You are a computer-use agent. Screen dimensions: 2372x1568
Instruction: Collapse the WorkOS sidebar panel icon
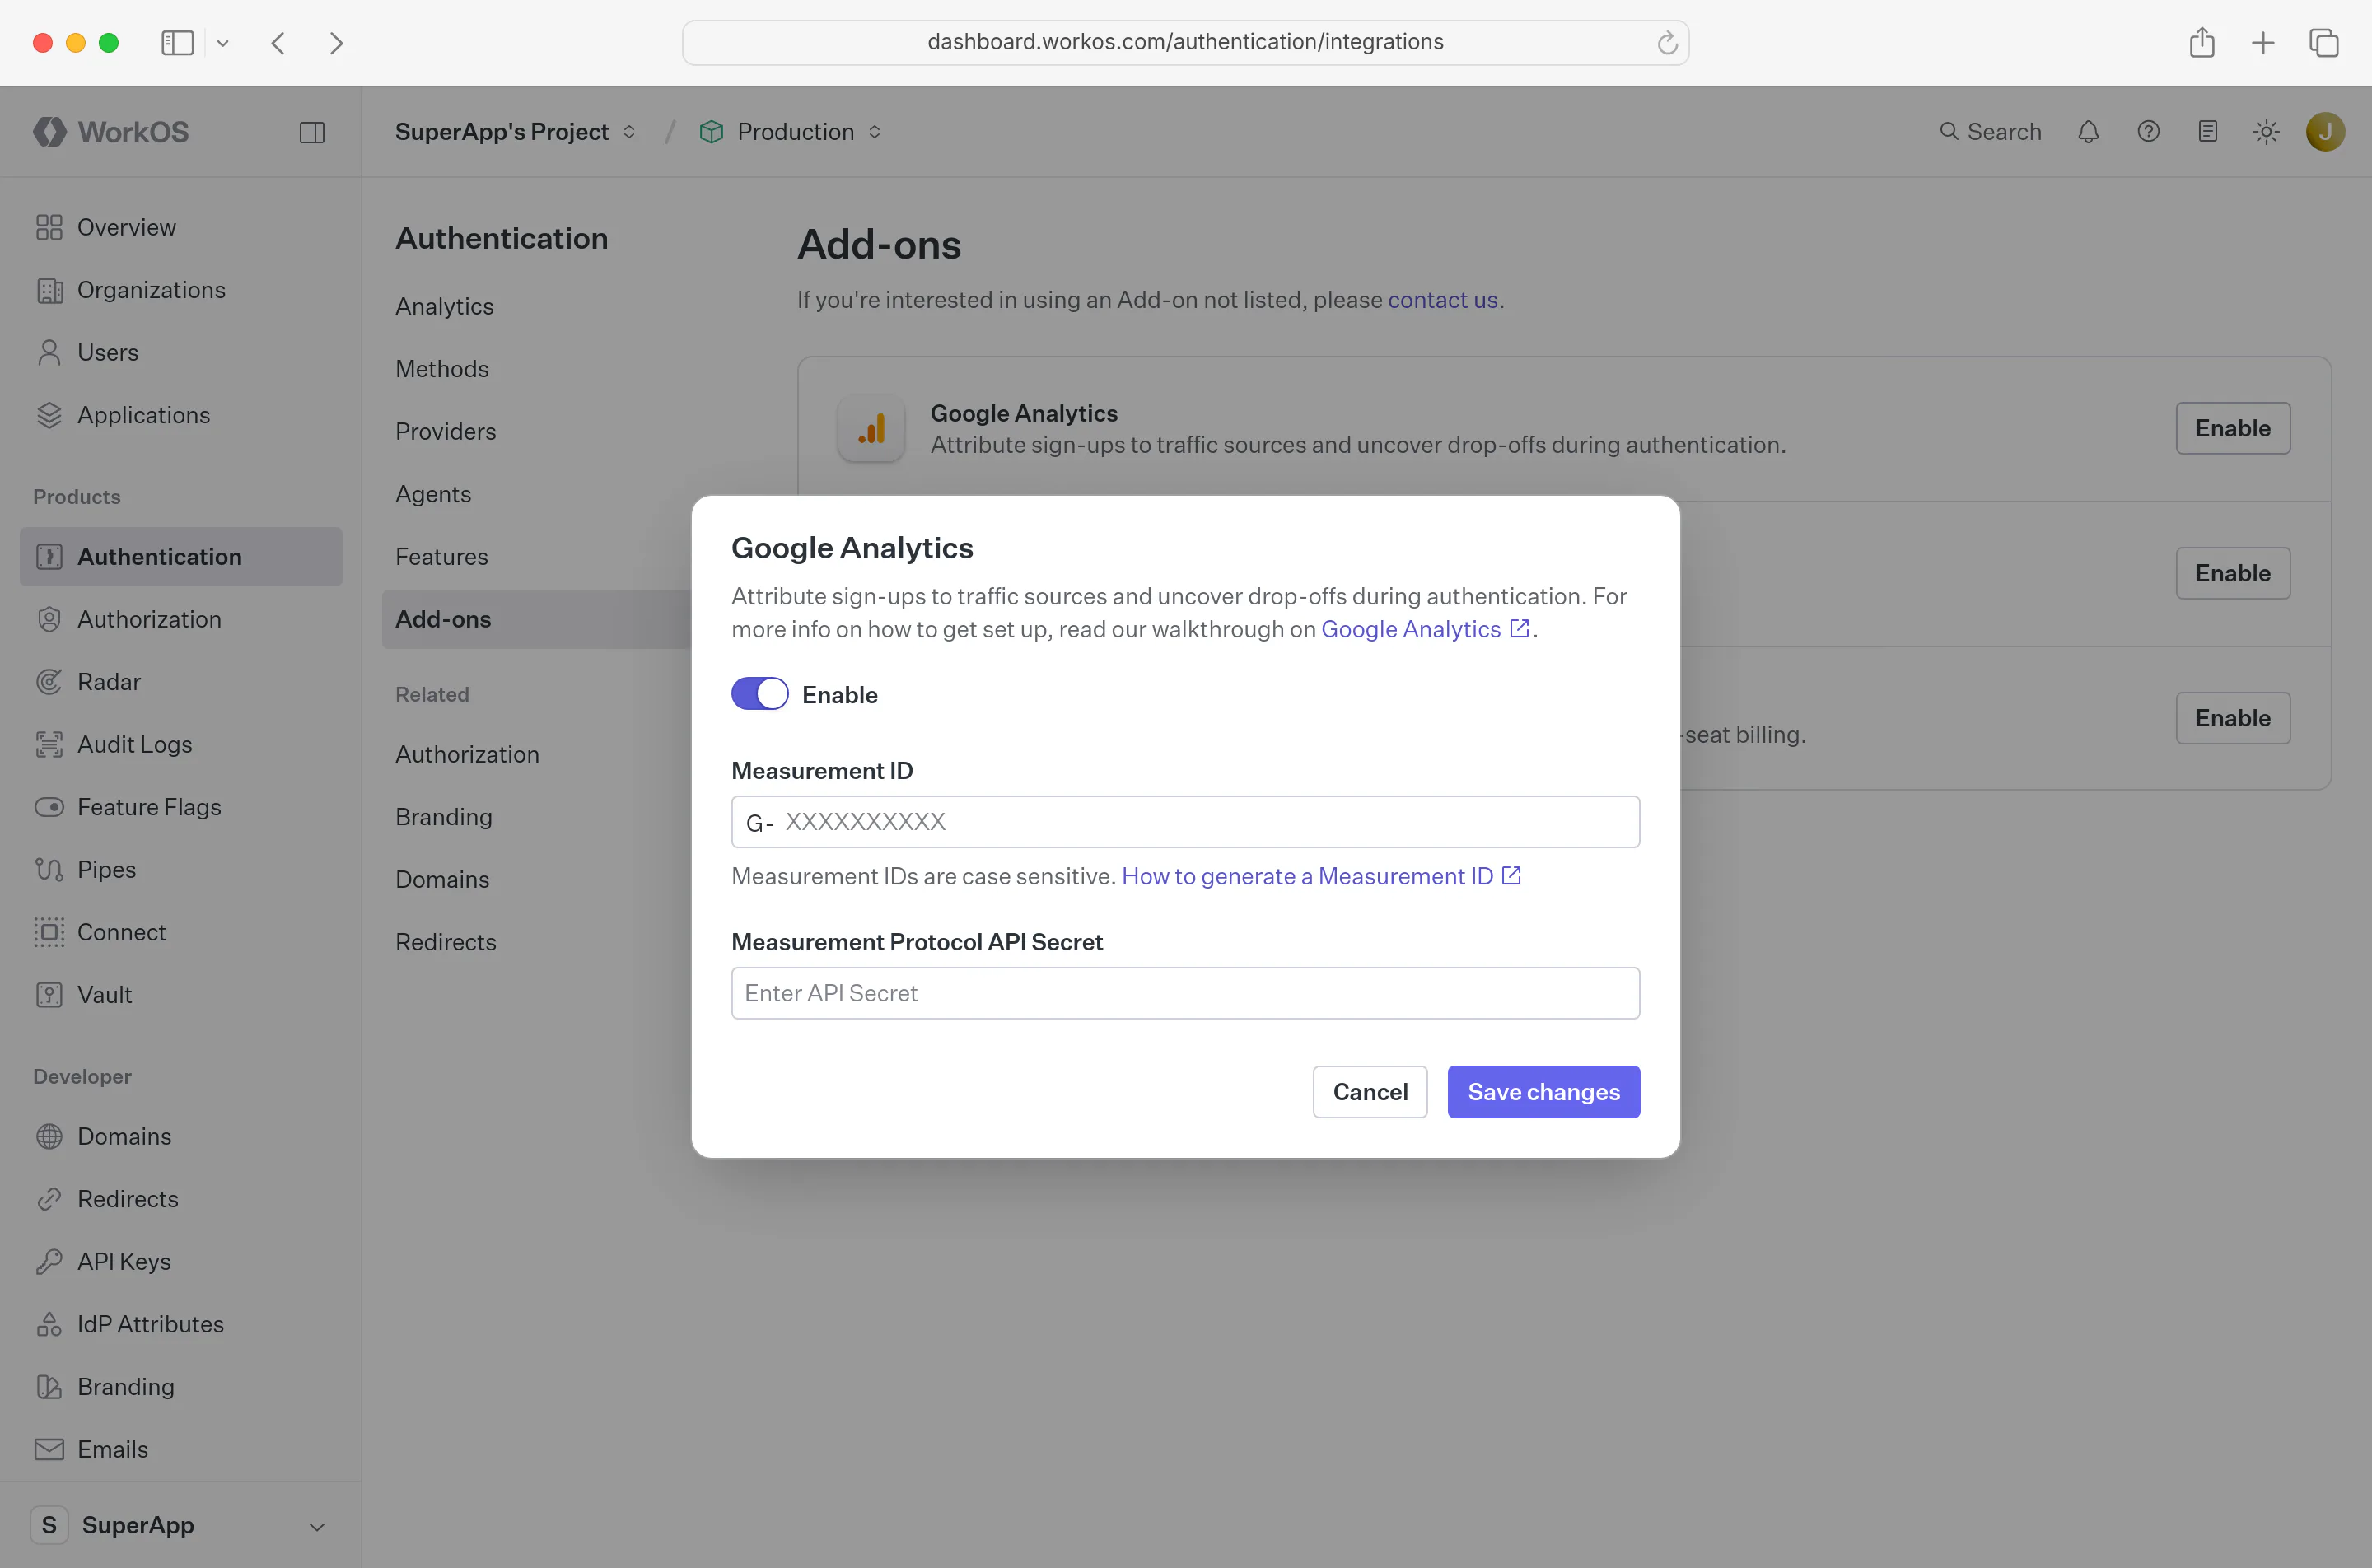pyautogui.click(x=312, y=132)
